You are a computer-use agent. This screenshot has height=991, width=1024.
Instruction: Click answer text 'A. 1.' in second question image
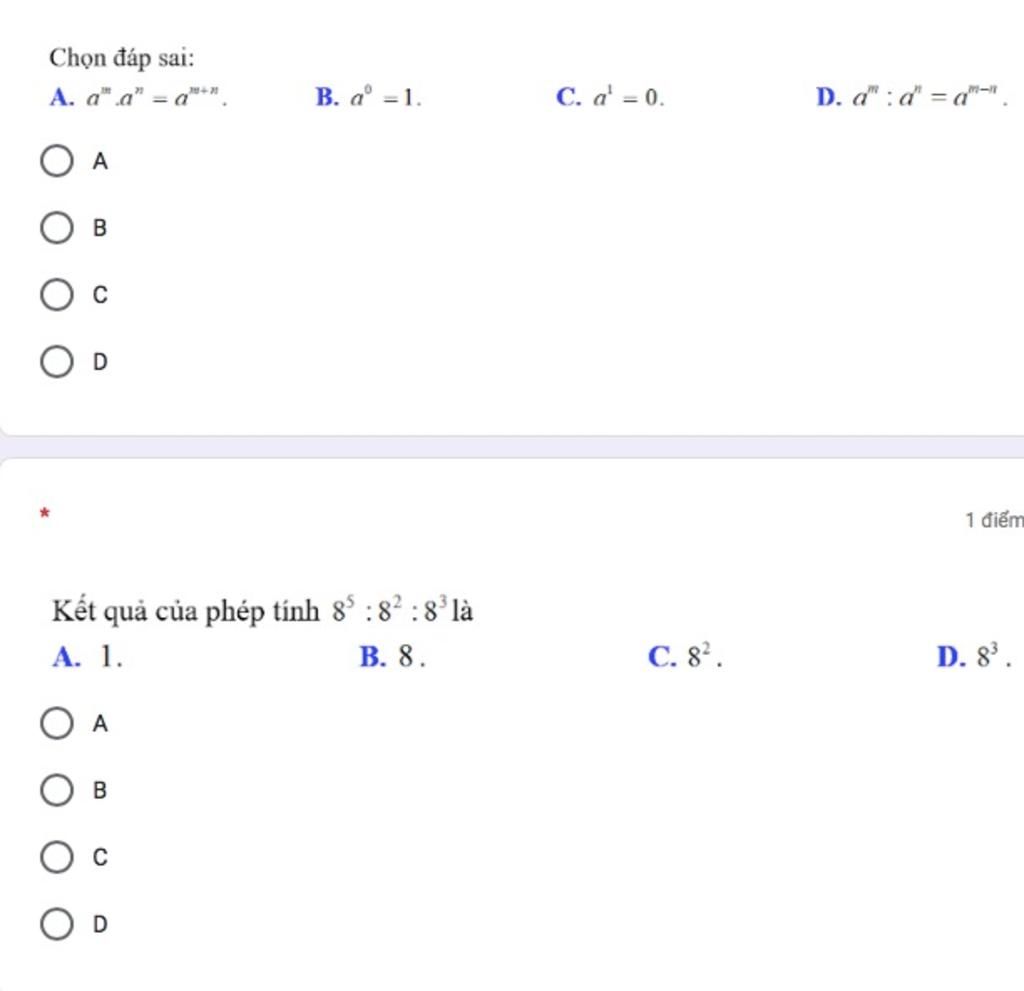tap(88, 657)
